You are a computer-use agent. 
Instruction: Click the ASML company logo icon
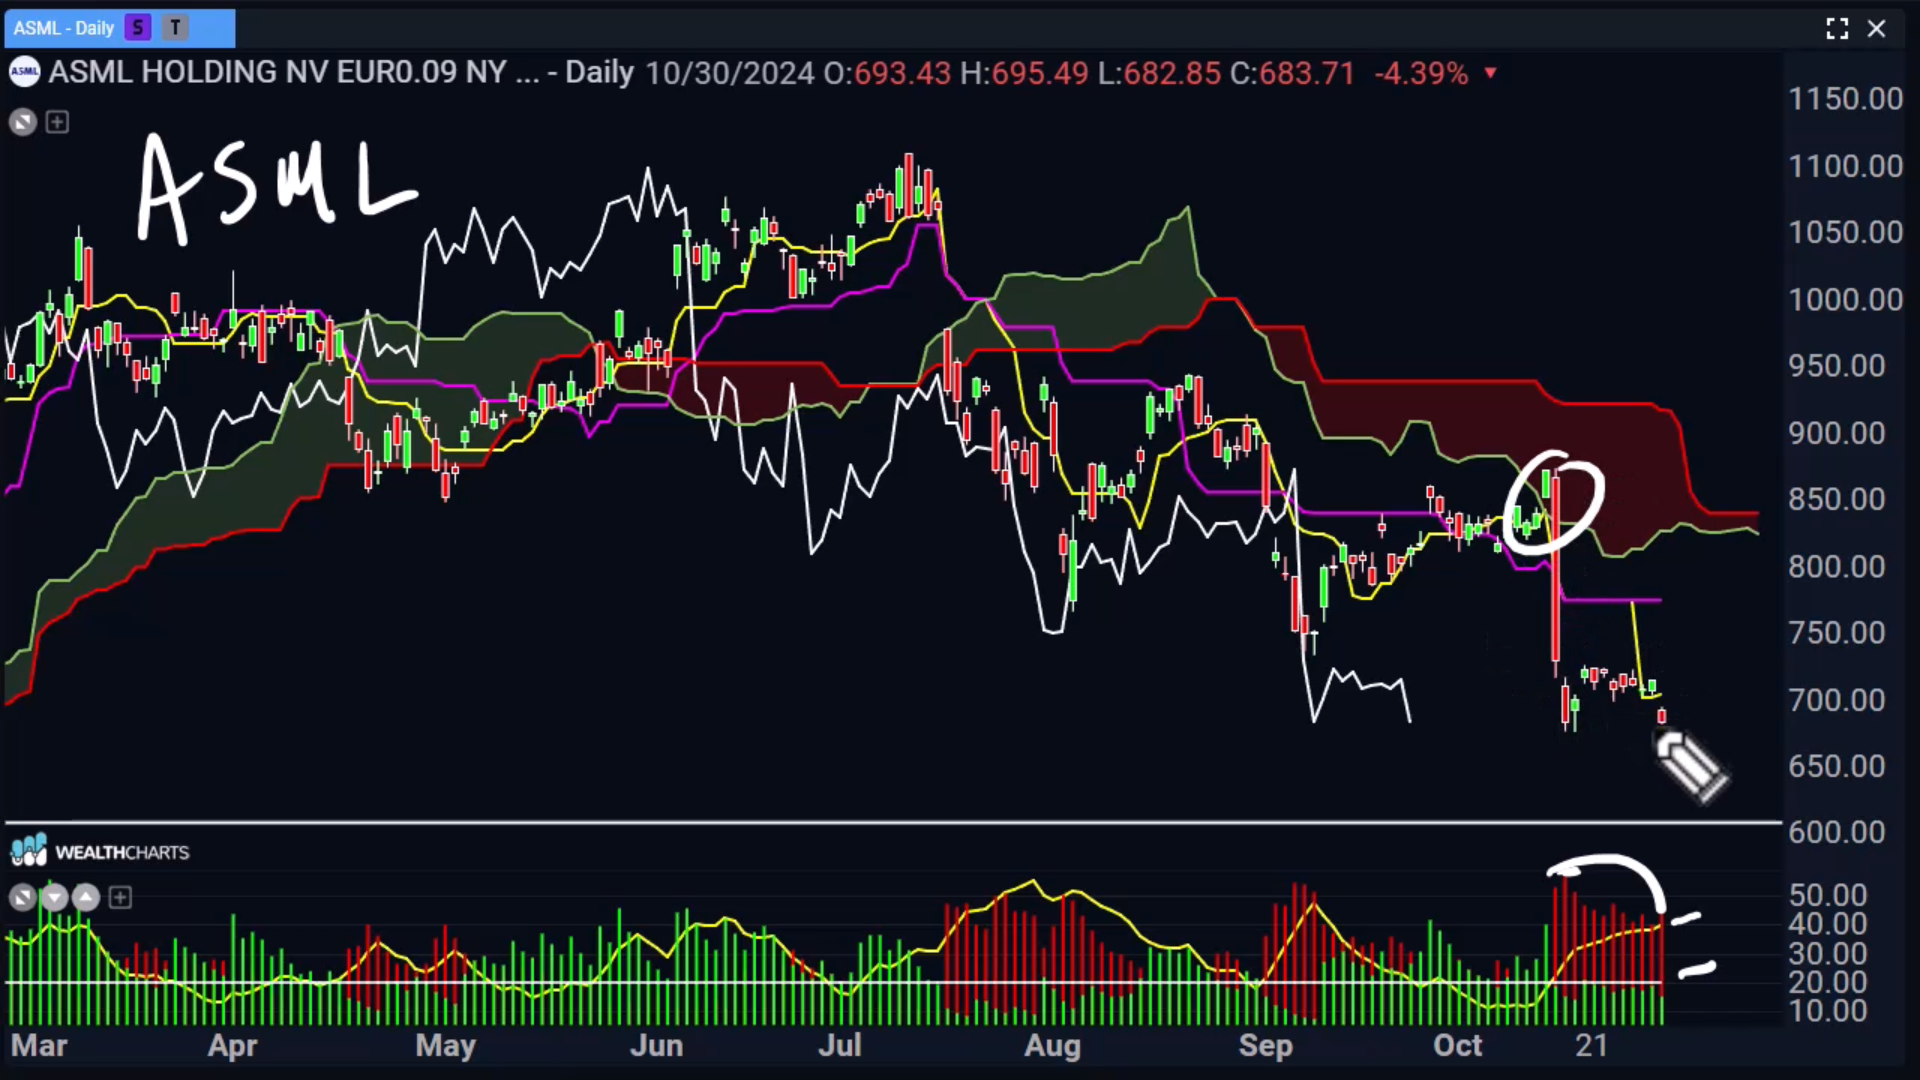point(24,72)
